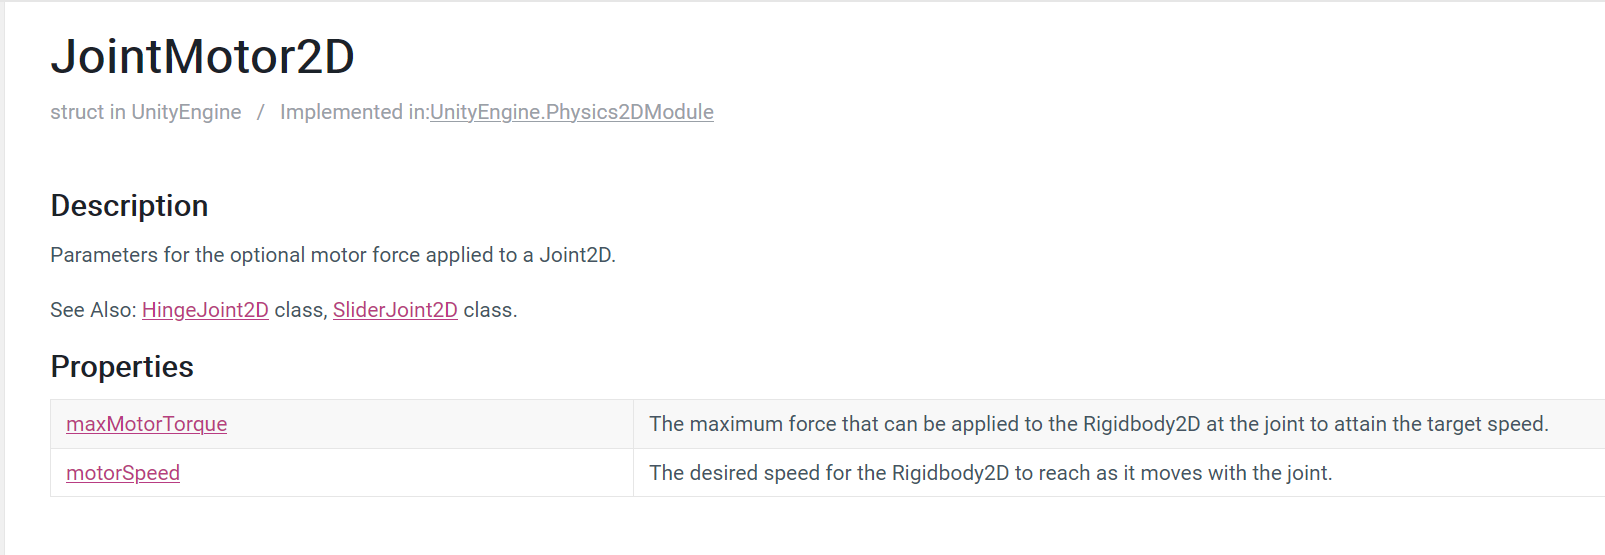
Task: Click the Properties section heading
Action: pyautogui.click(x=122, y=367)
